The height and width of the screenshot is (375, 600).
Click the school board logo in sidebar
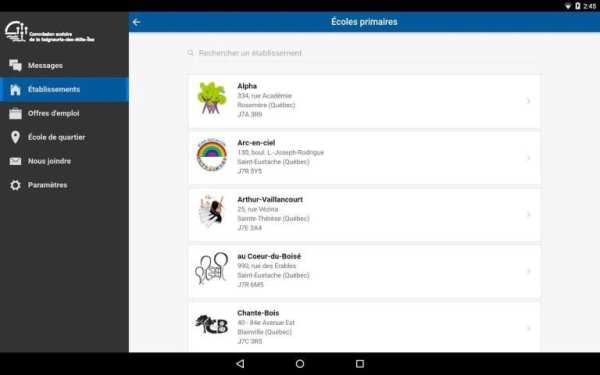pos(50,32)
